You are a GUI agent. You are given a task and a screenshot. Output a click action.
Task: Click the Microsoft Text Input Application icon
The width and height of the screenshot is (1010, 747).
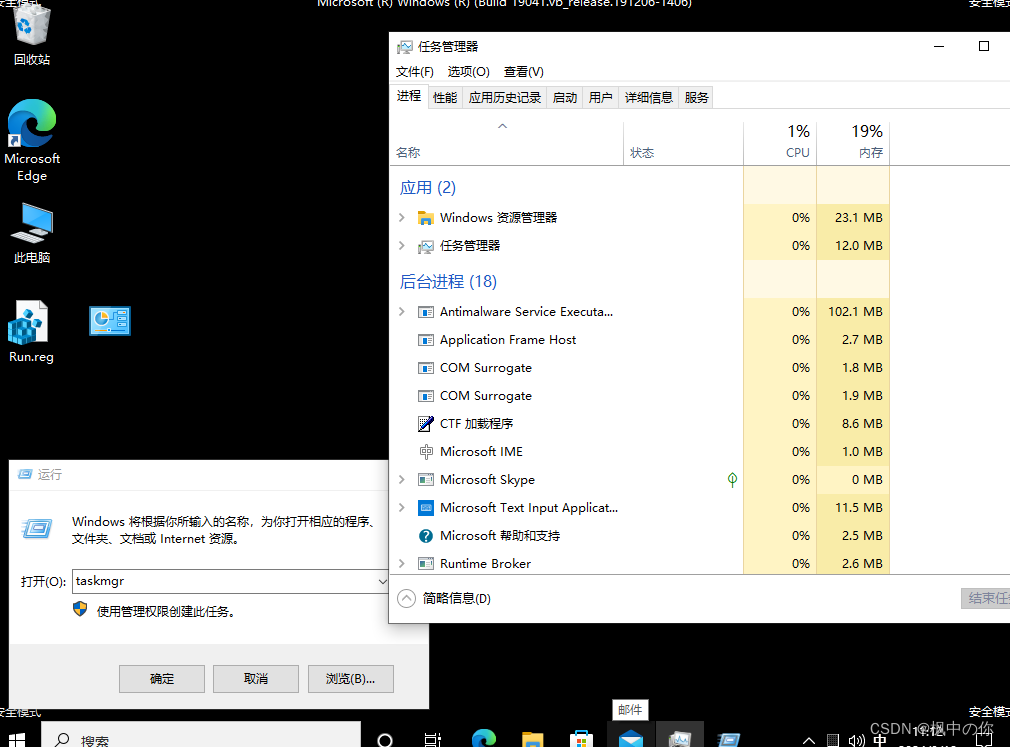pyautogui.click(x=426, y=508)
